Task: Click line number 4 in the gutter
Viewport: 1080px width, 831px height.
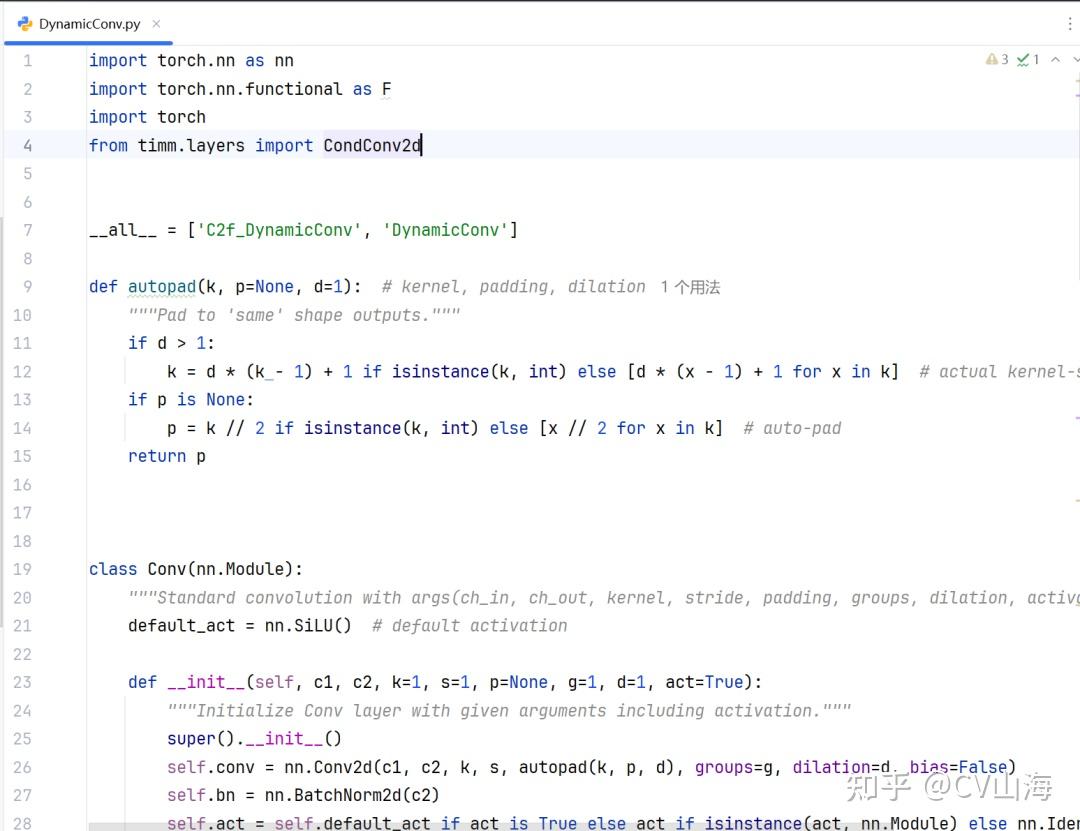Action: pyautogui.click(x=28, y=145)
